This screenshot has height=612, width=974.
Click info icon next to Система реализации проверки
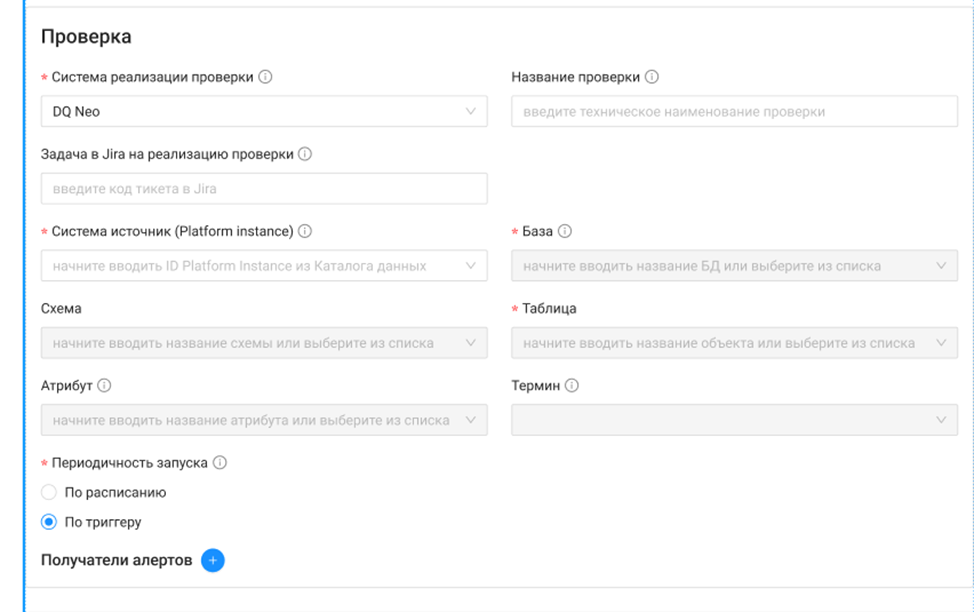[265, 77]
